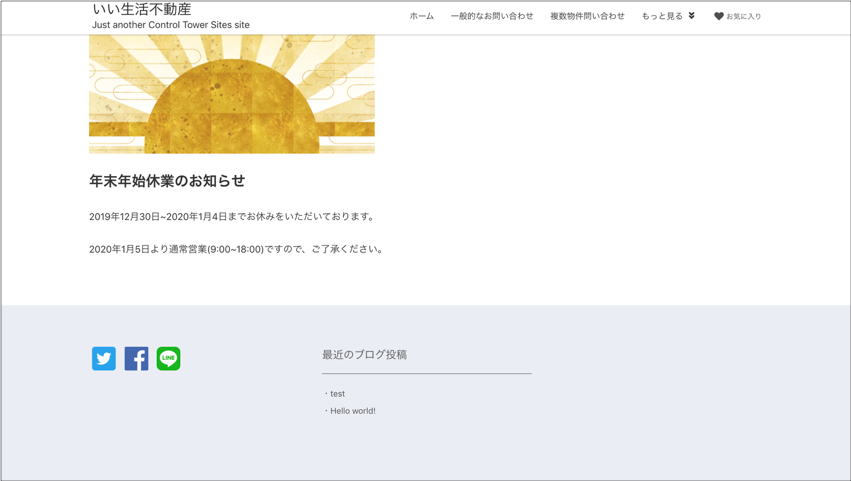Open the お気に入り favorites label
Image resolution: width=851 pixels, height=481 pixels.
743,17
